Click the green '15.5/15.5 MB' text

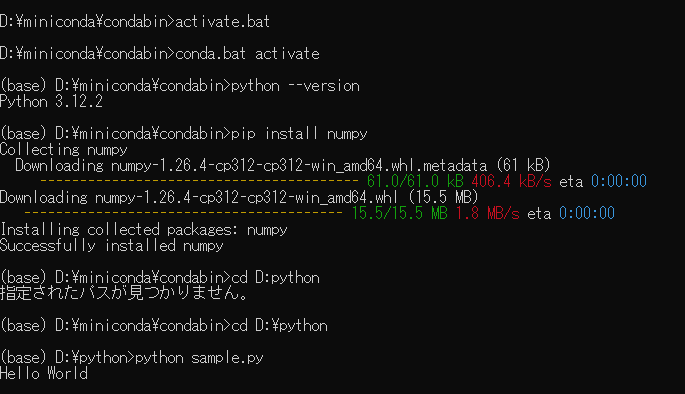[x=400, y=213]
